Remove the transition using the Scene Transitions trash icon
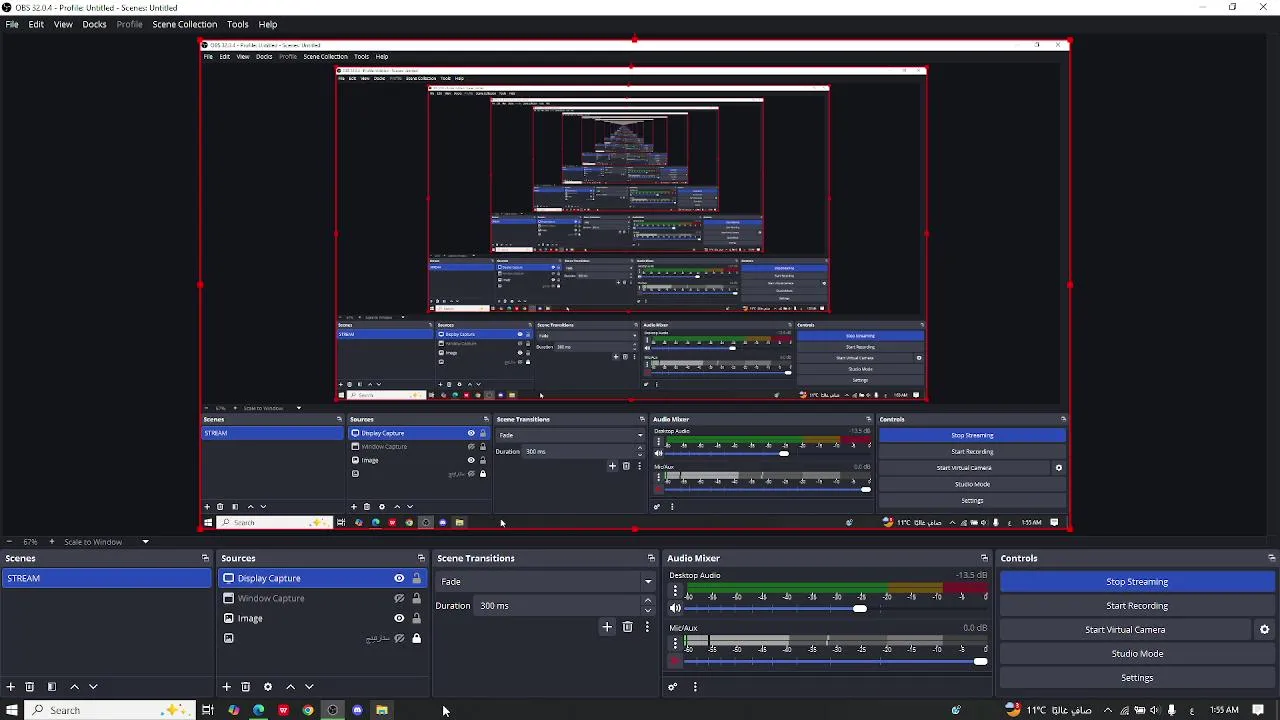Image resolution: width=1280 pixels, height=720 pixels. pyautogui.click(x=627, y=627)
